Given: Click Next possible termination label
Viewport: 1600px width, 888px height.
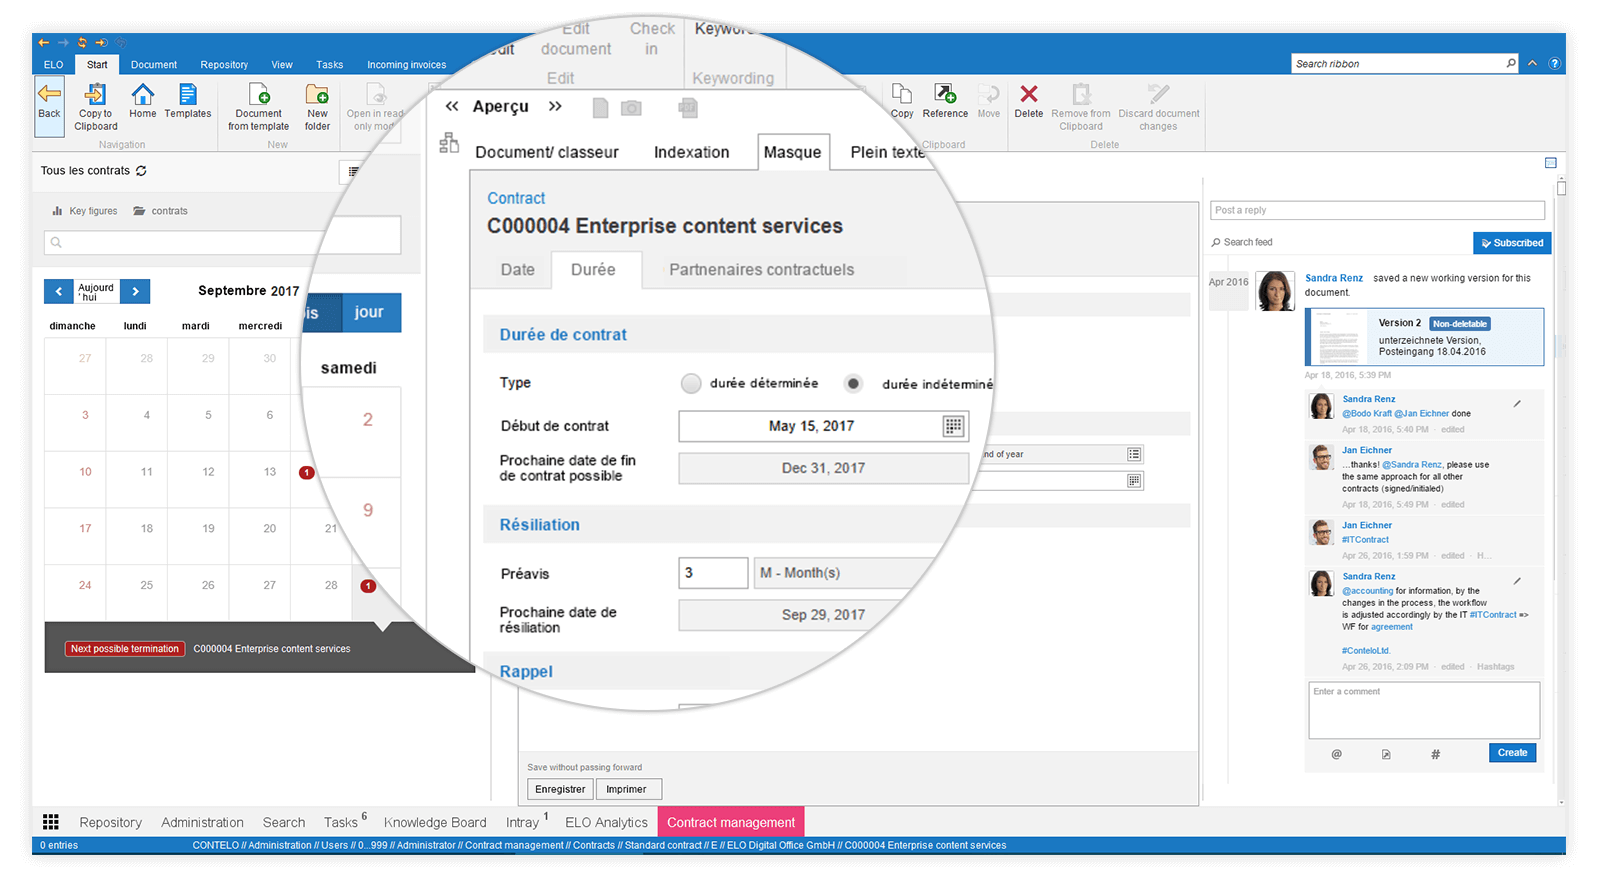Looking at the screenshot, I should 125,649.
